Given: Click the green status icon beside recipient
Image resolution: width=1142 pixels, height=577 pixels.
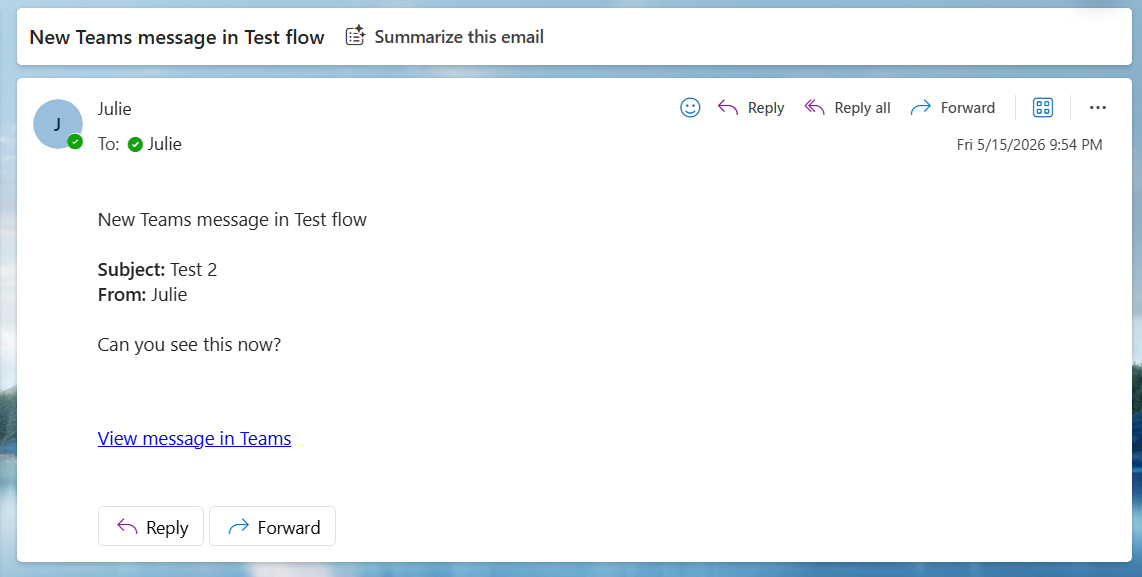Looking at the screenshot, I should [x=135, y=145].
